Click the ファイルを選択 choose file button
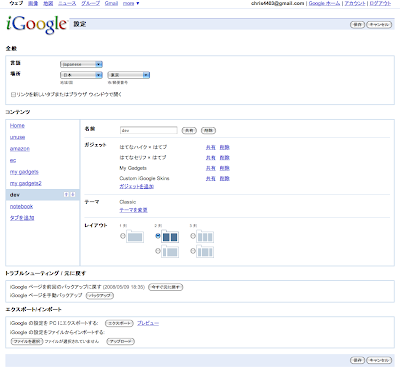Screen dimensions: 400x378 tap(27, 341)
